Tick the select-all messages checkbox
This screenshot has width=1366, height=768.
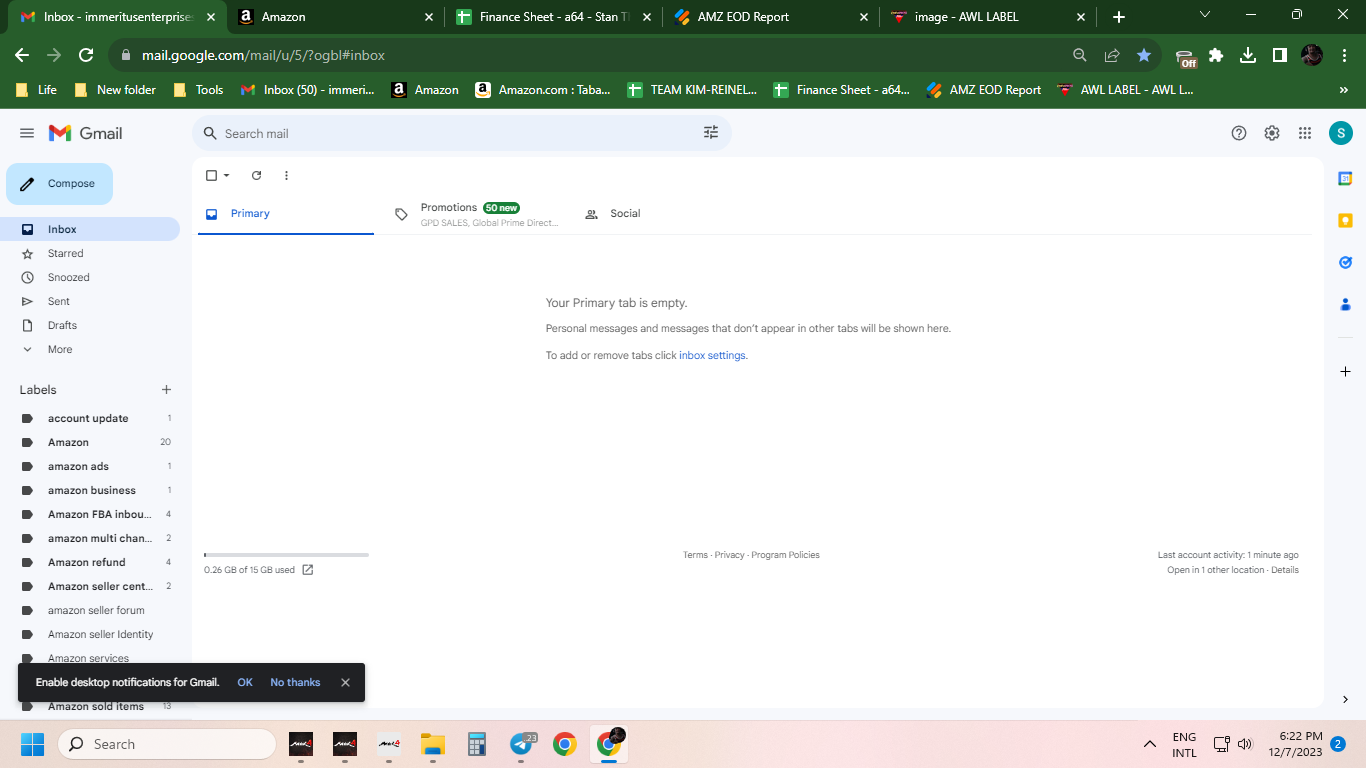tap(211, 175)
